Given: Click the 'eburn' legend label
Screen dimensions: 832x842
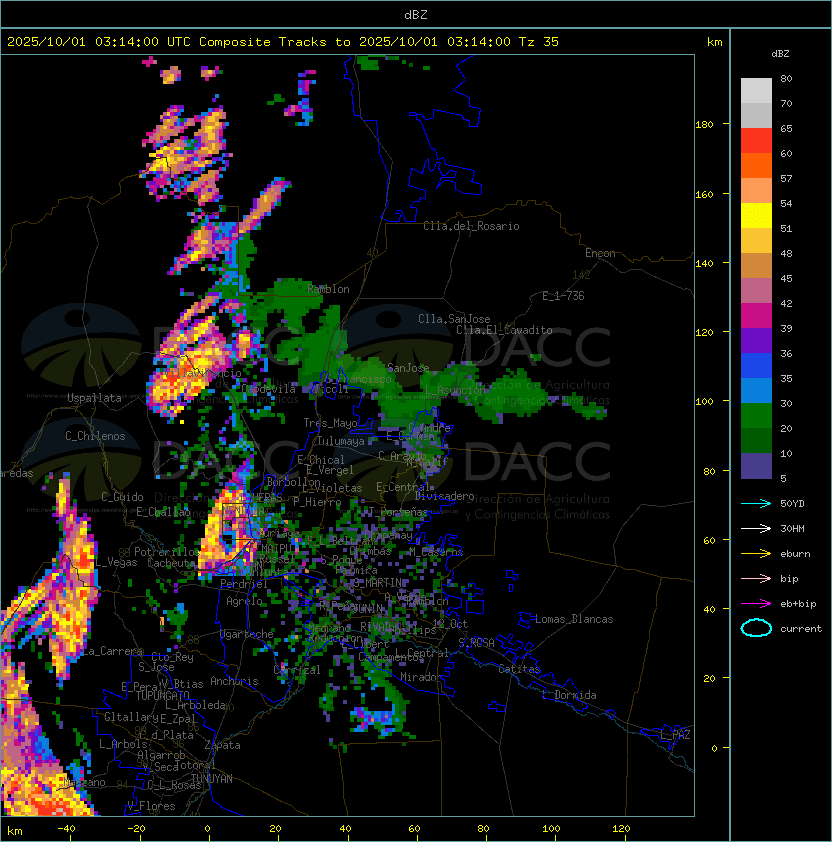Looking at the screenshot, I should 795,554.
